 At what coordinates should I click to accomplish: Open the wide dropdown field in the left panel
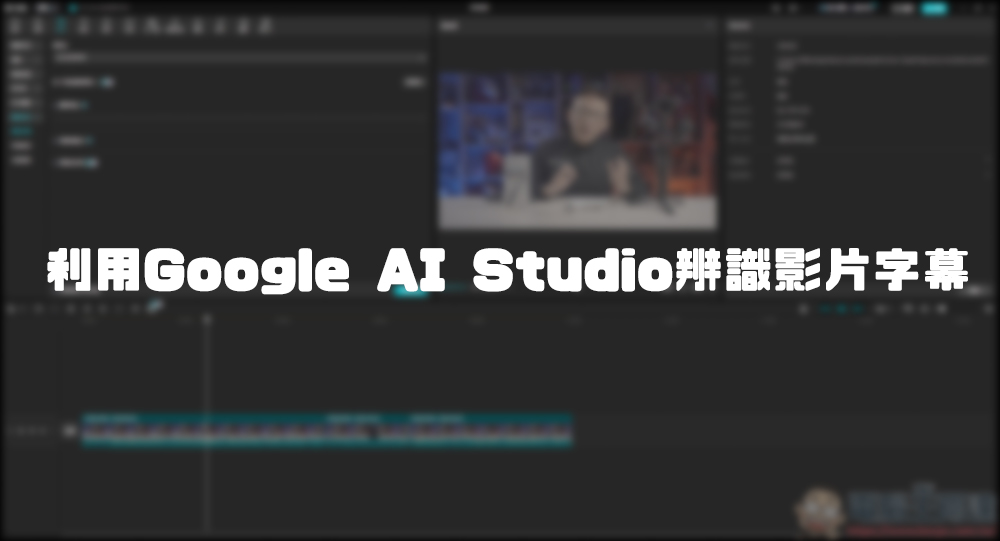coord(239,57)
